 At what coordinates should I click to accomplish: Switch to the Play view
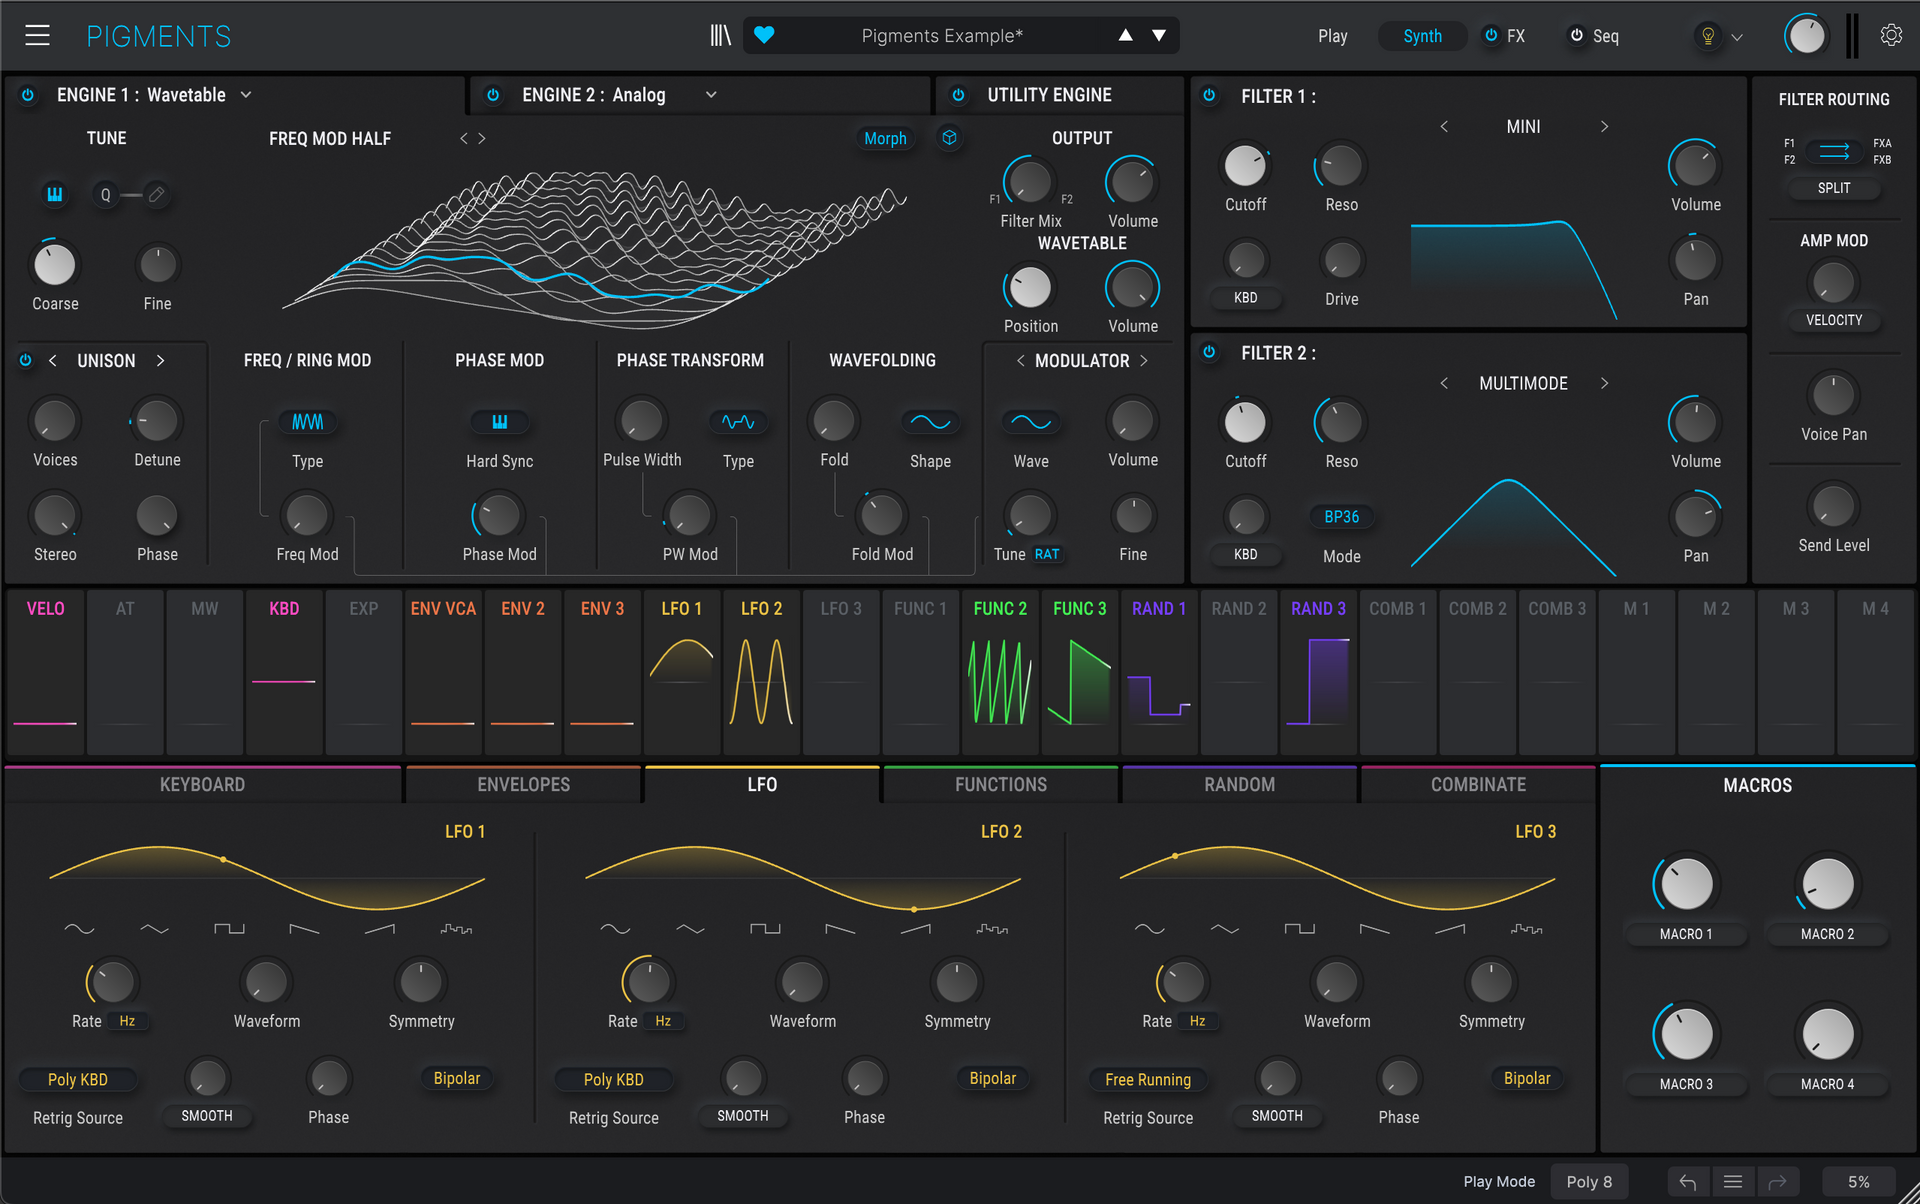1332,36
